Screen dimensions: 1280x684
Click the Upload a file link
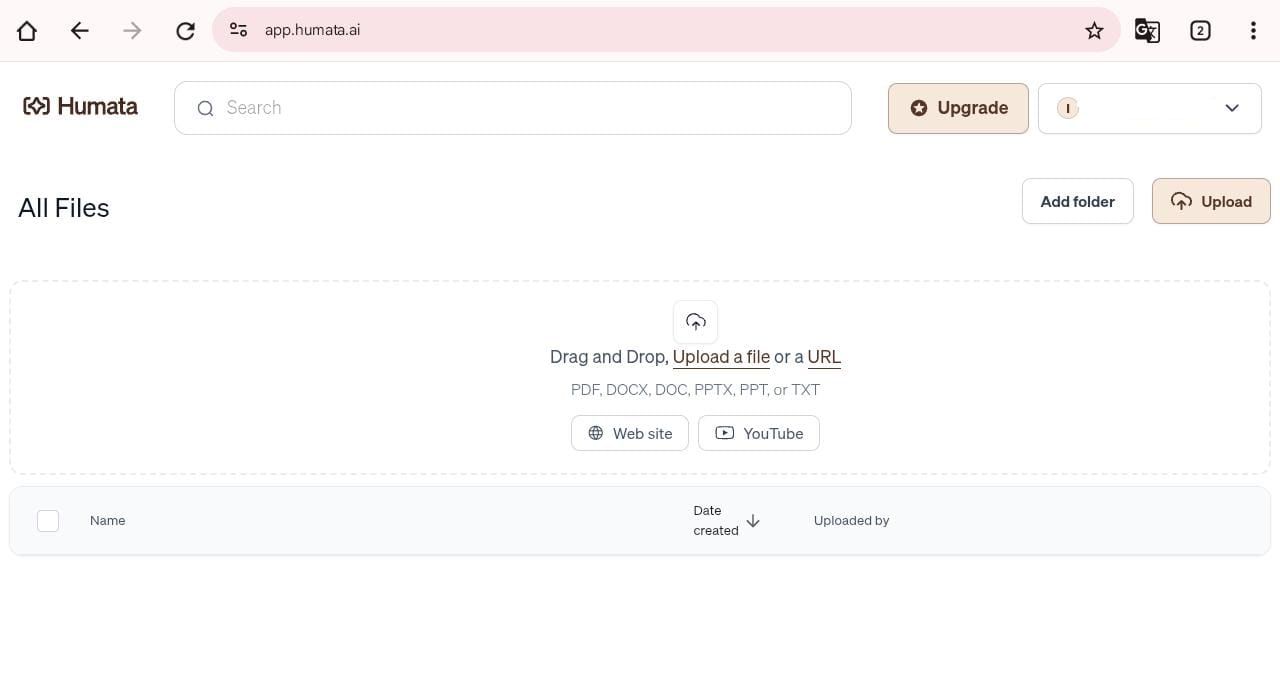(721, 357)
